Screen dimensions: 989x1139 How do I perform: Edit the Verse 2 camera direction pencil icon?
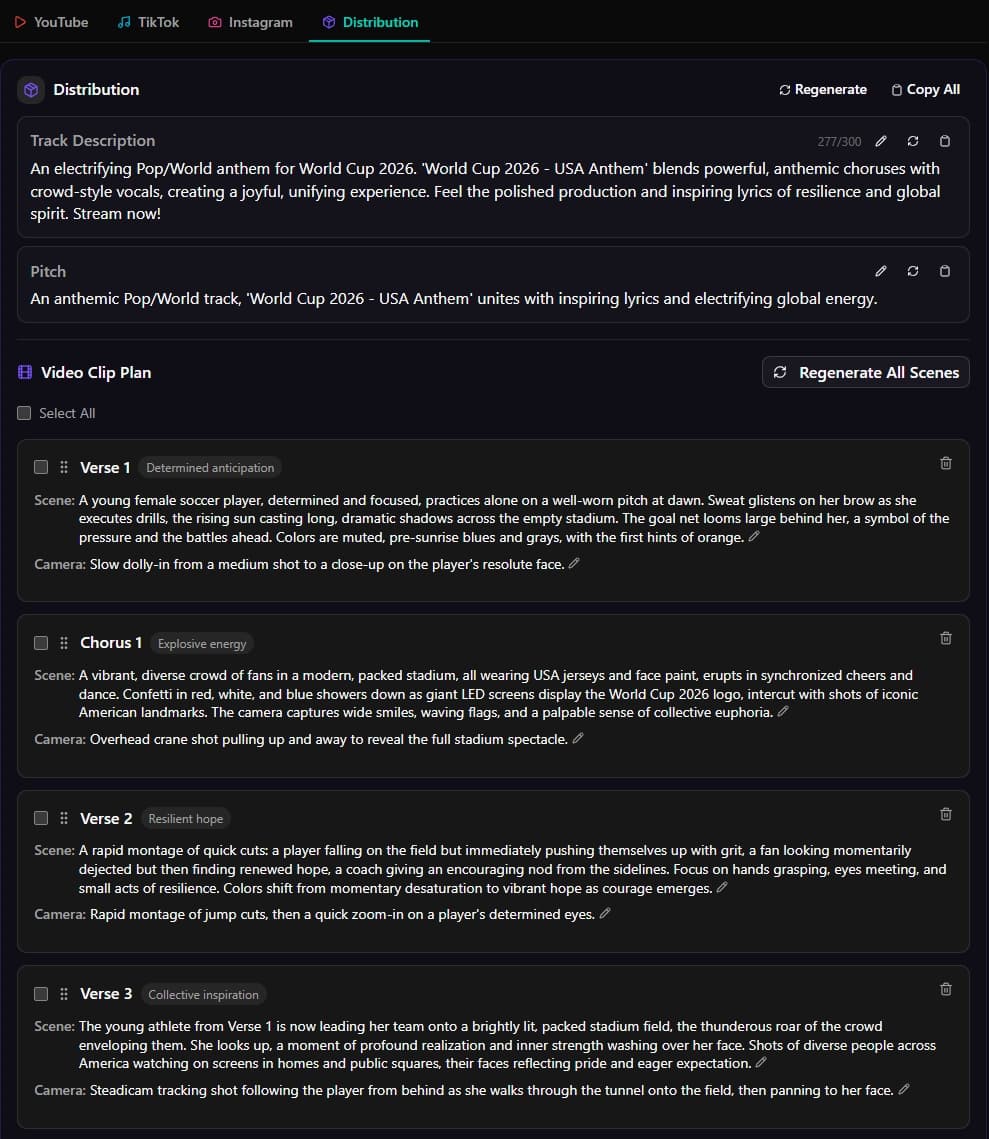[606, 913]
